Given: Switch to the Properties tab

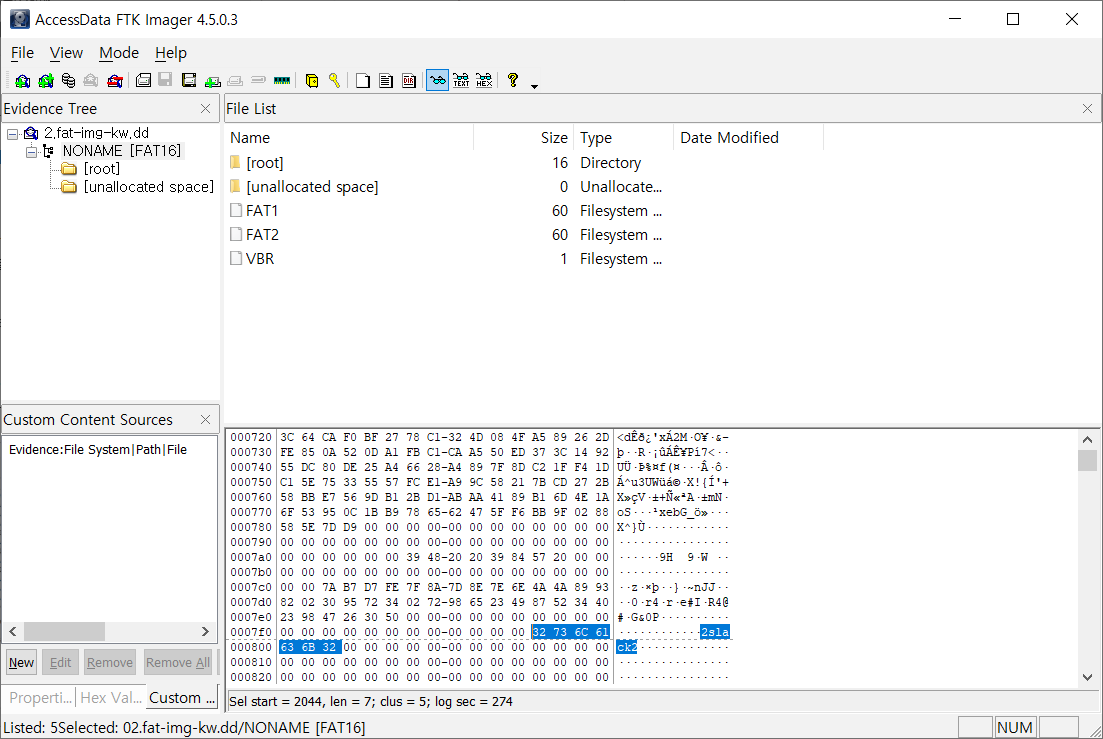Looking at the screenshot, I should [x=40, y=698].
